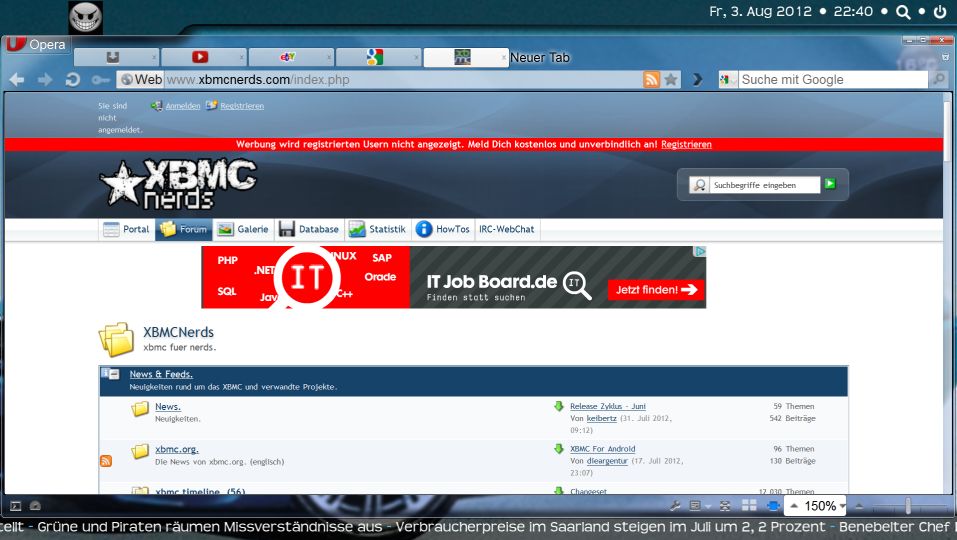Bookmark the page with the star icon

coord(671,79)
